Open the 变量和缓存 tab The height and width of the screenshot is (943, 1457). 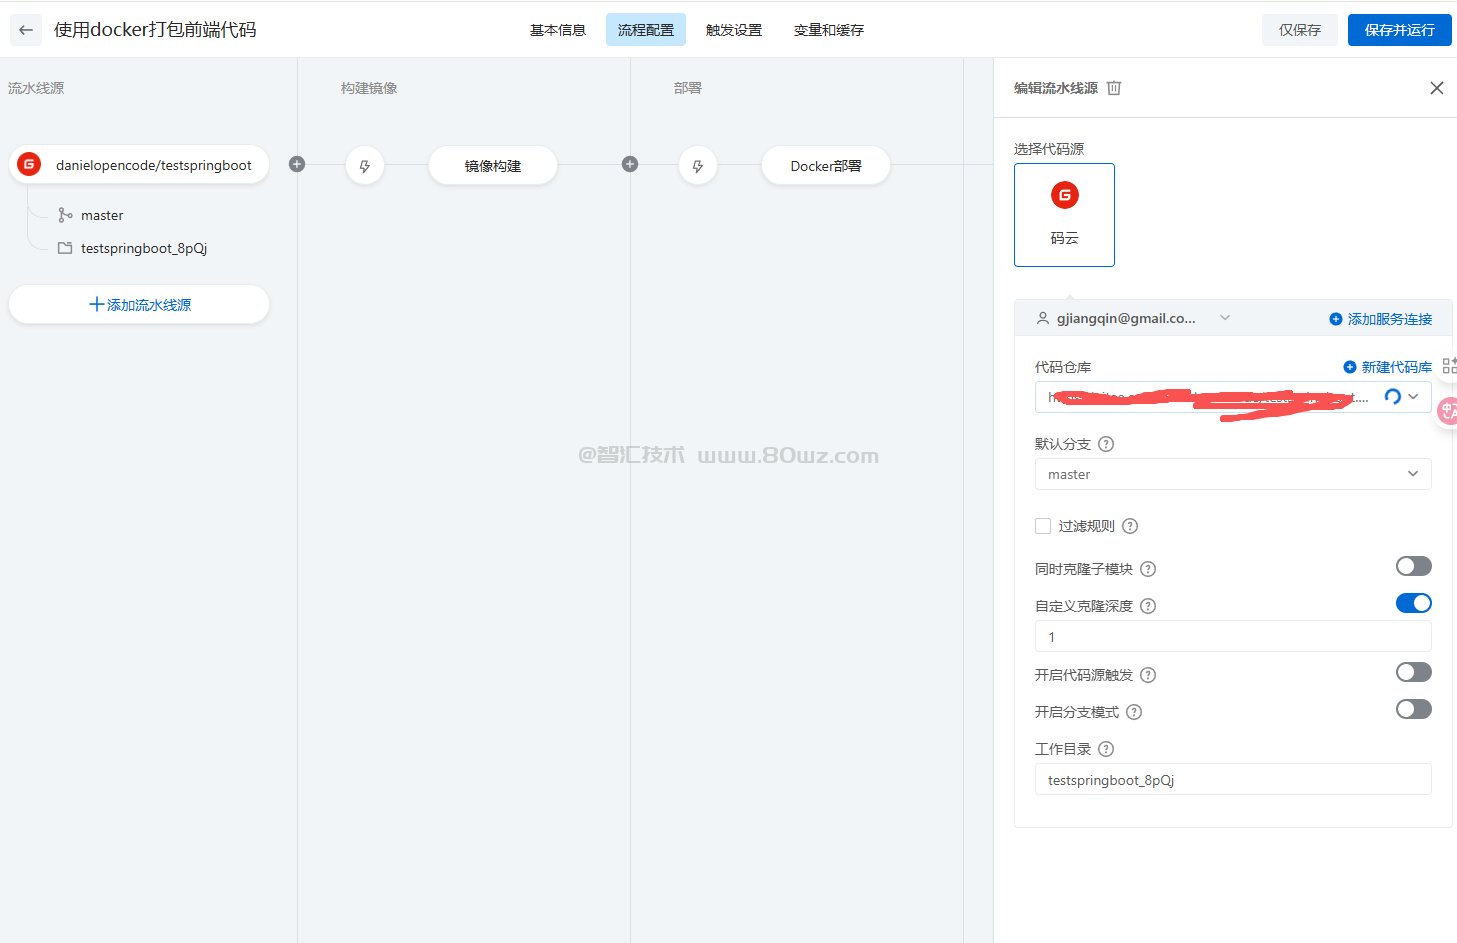tap(828, 30)
